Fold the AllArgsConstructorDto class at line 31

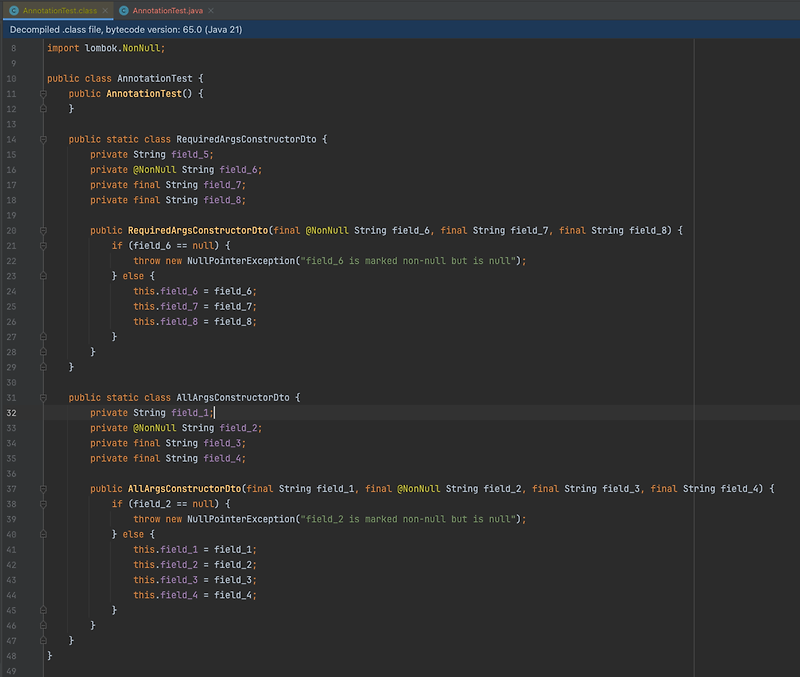coord(43,397)
